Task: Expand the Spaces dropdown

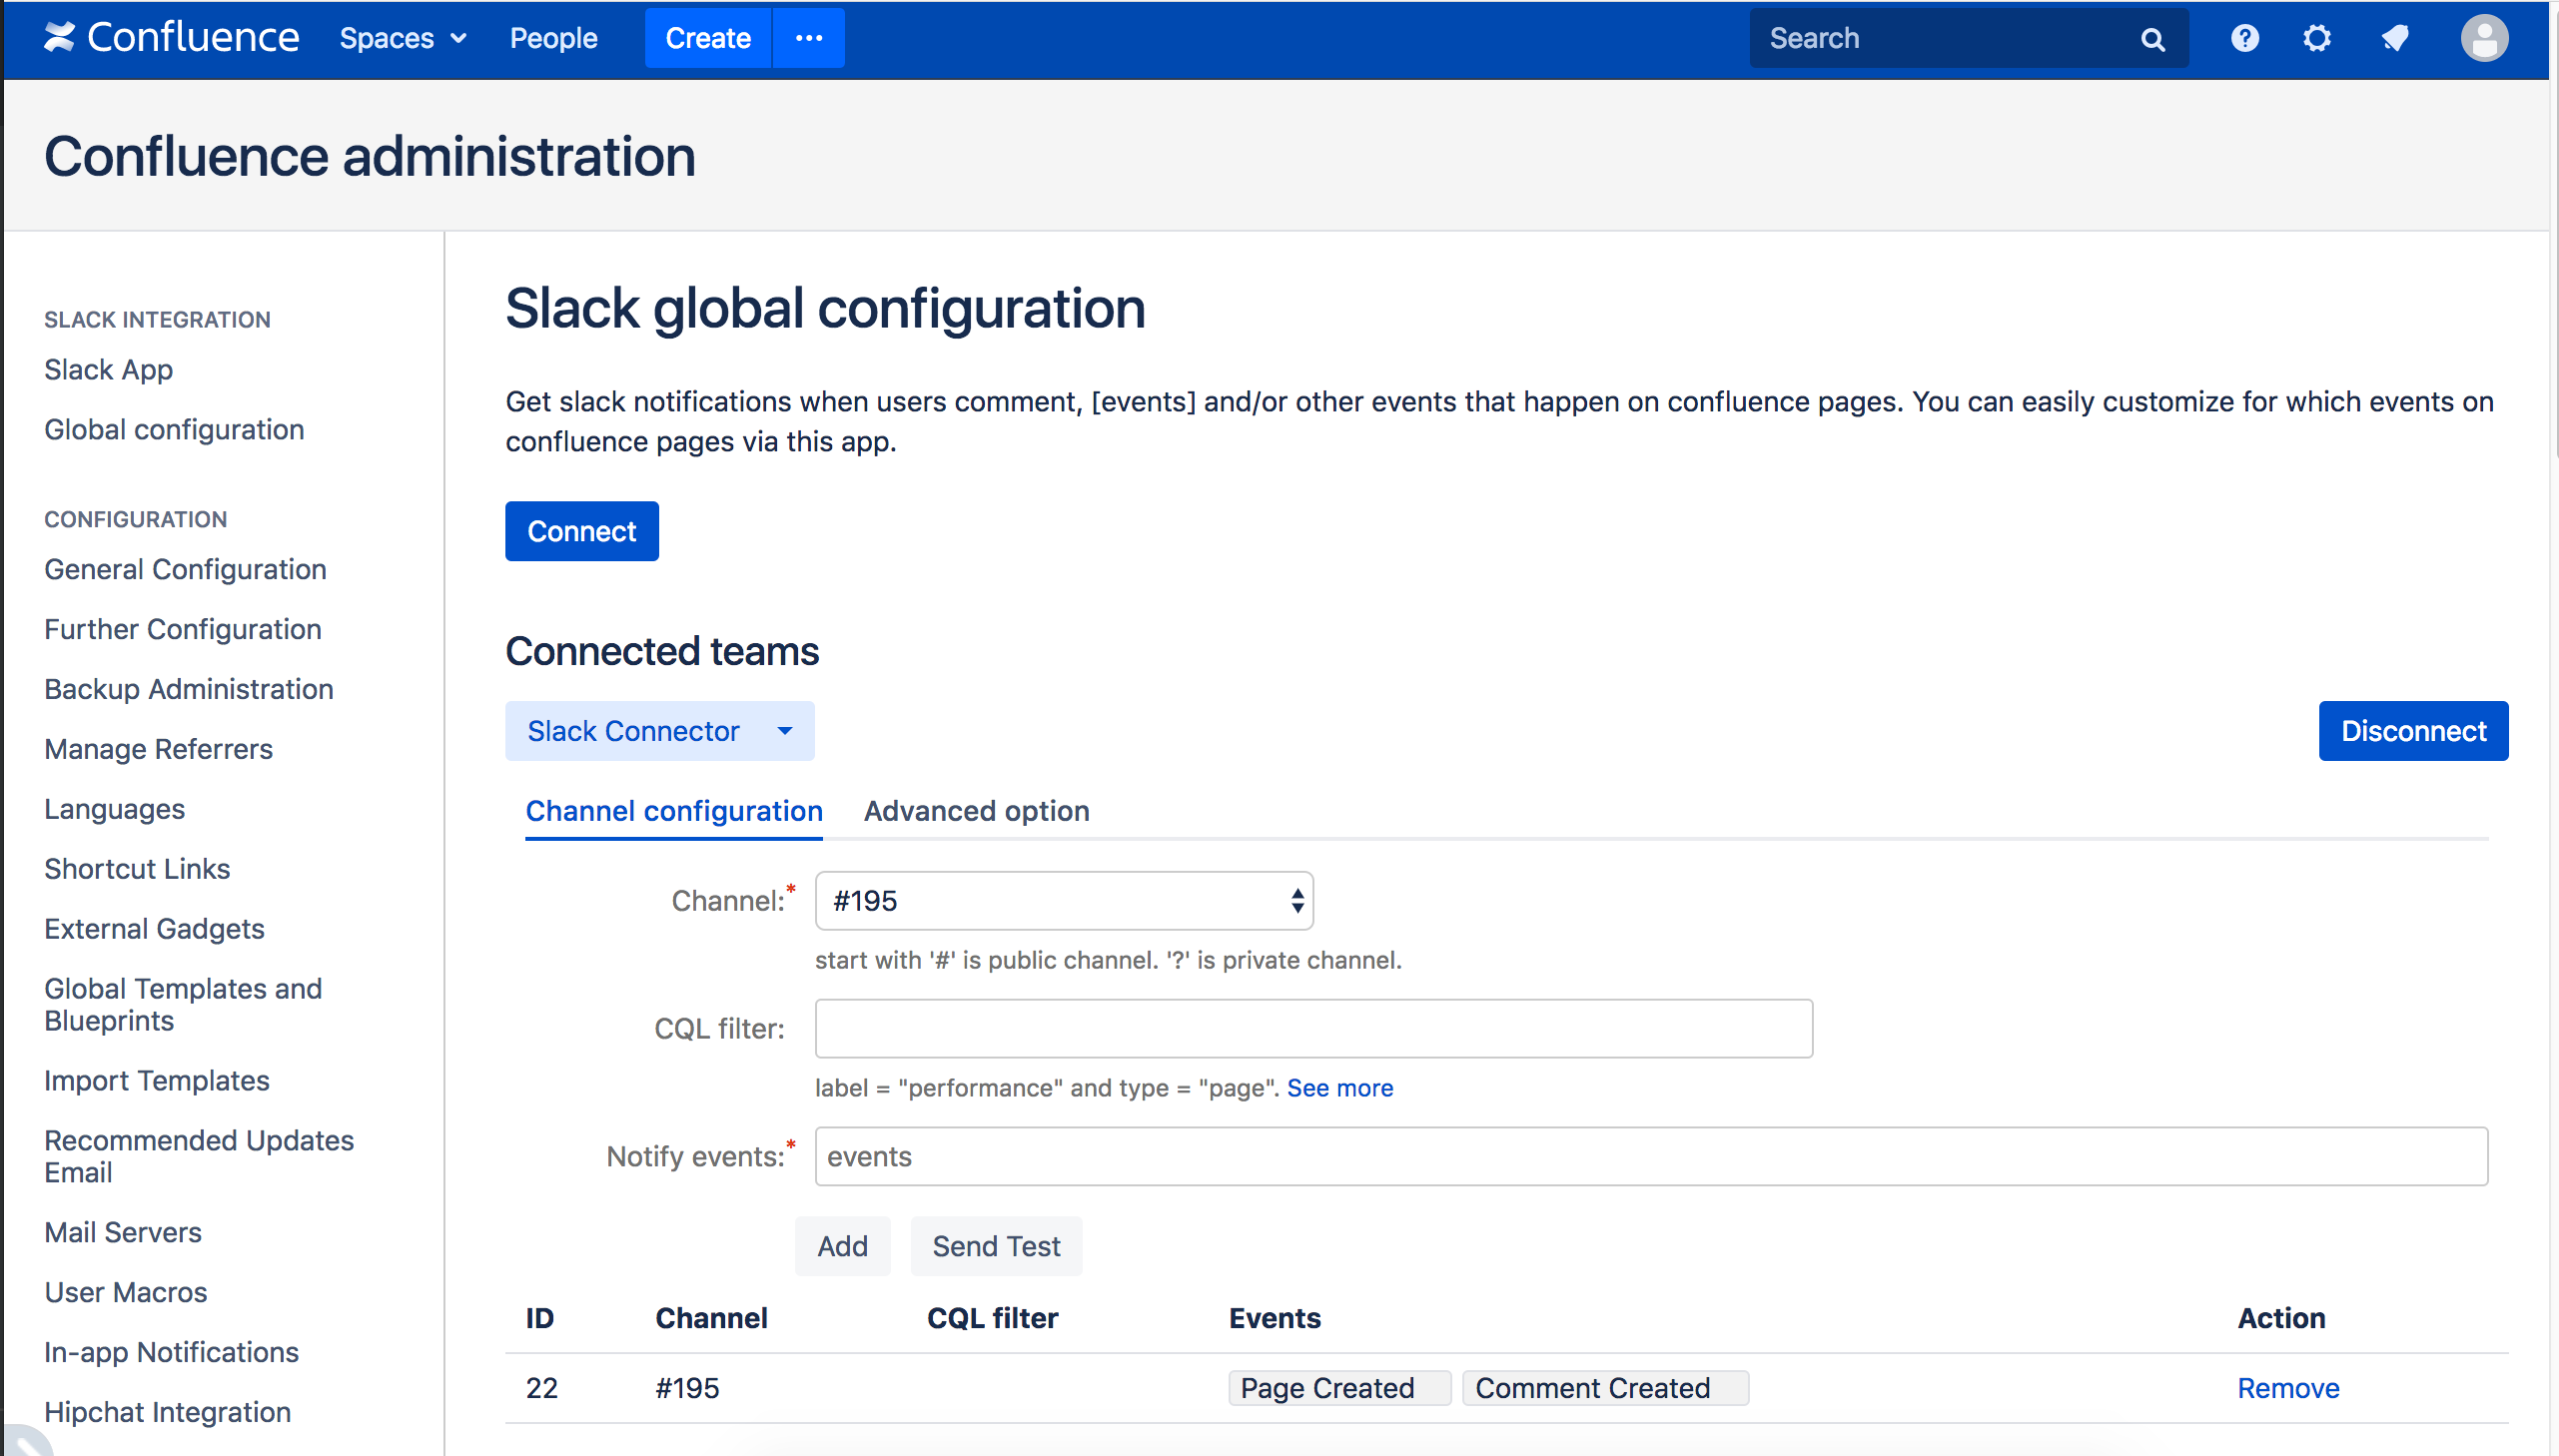Action: tap(402, 37)
